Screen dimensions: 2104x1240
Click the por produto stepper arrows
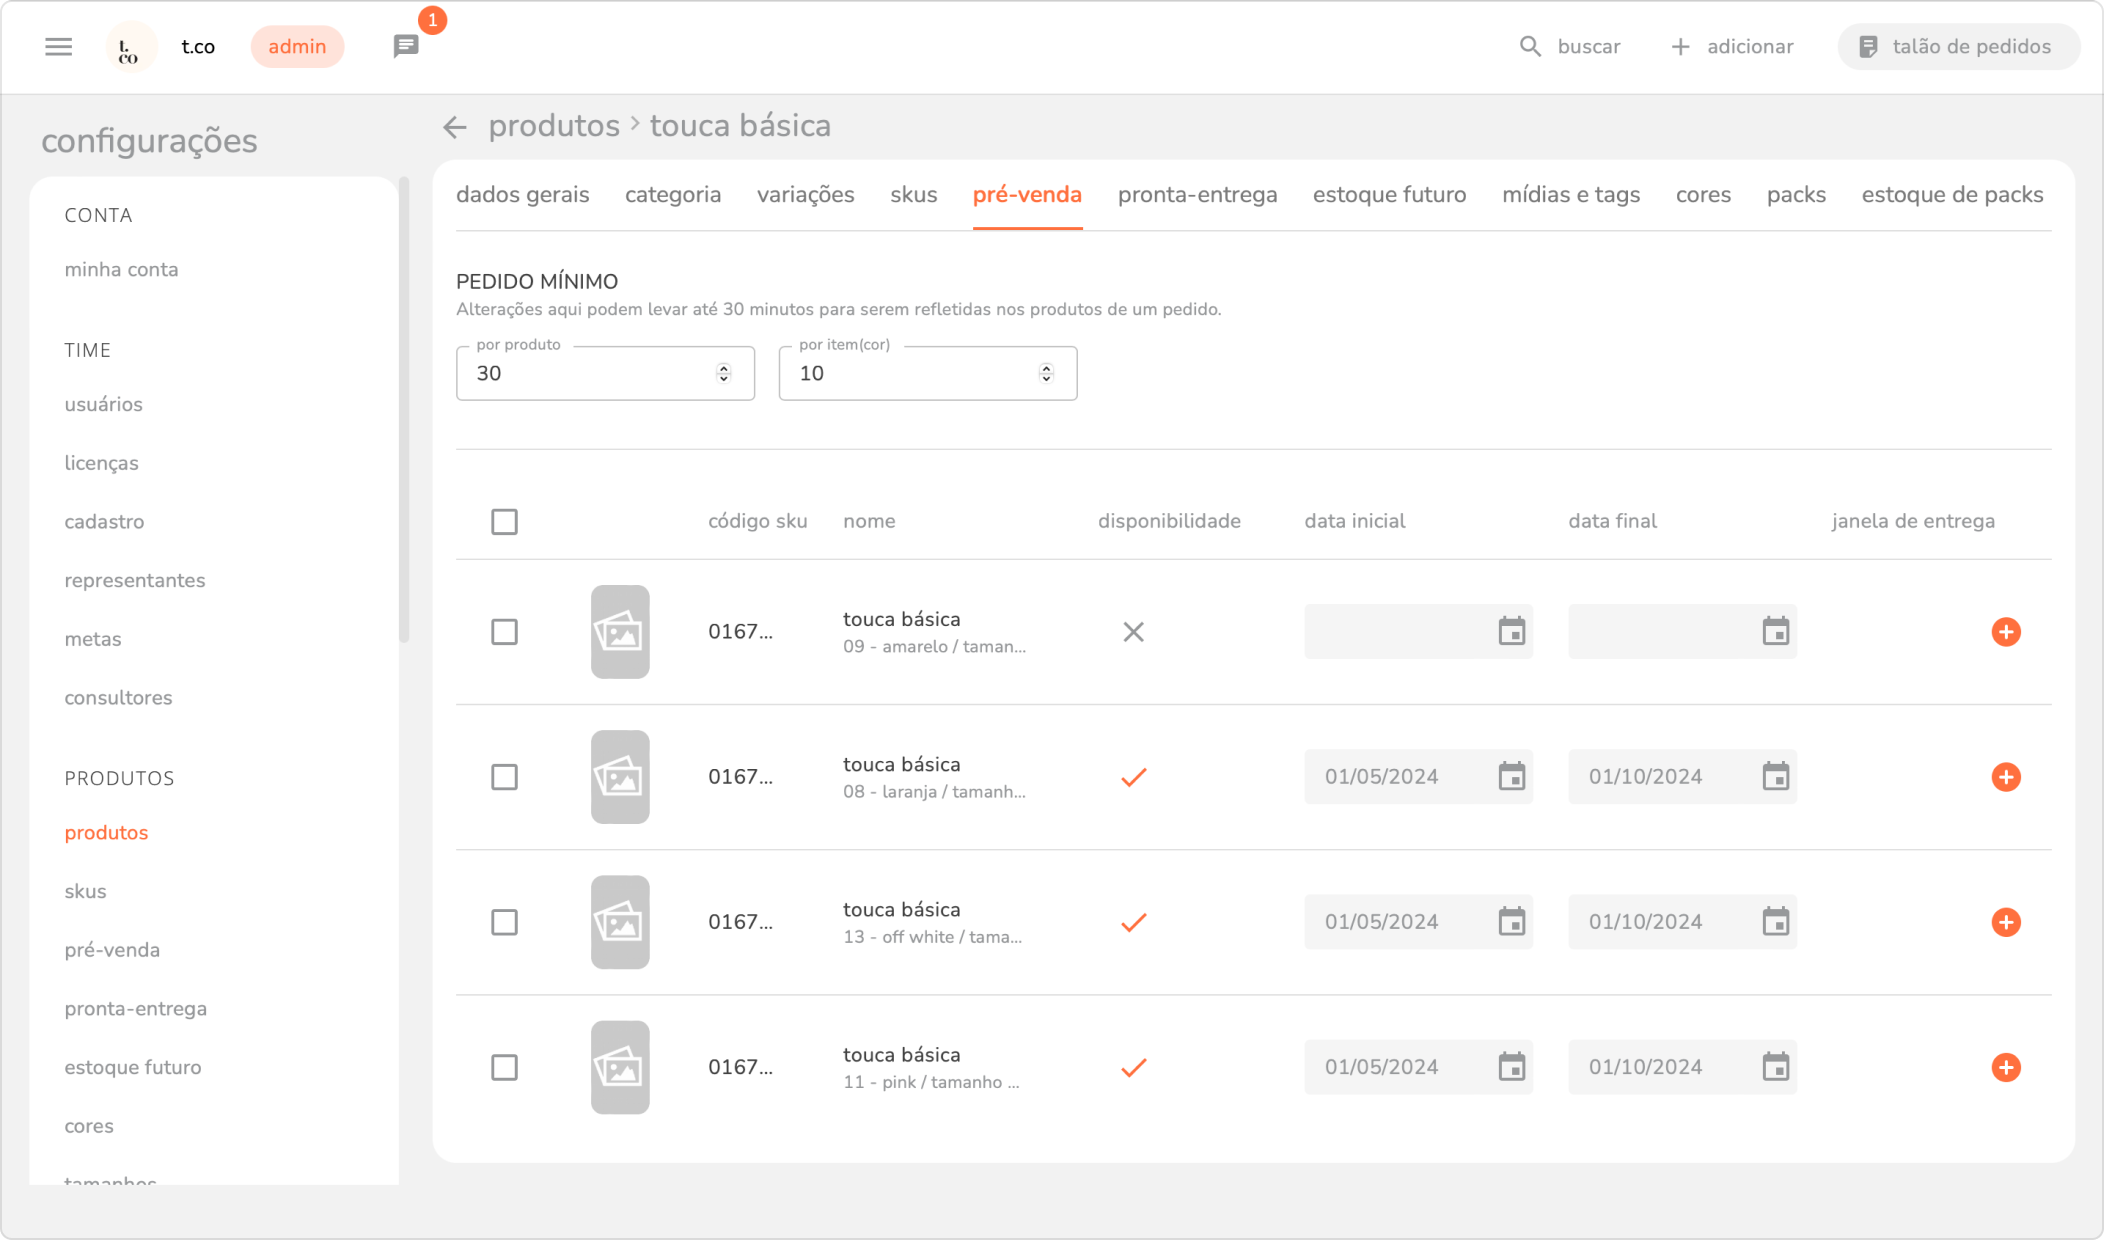pos(724,373)
